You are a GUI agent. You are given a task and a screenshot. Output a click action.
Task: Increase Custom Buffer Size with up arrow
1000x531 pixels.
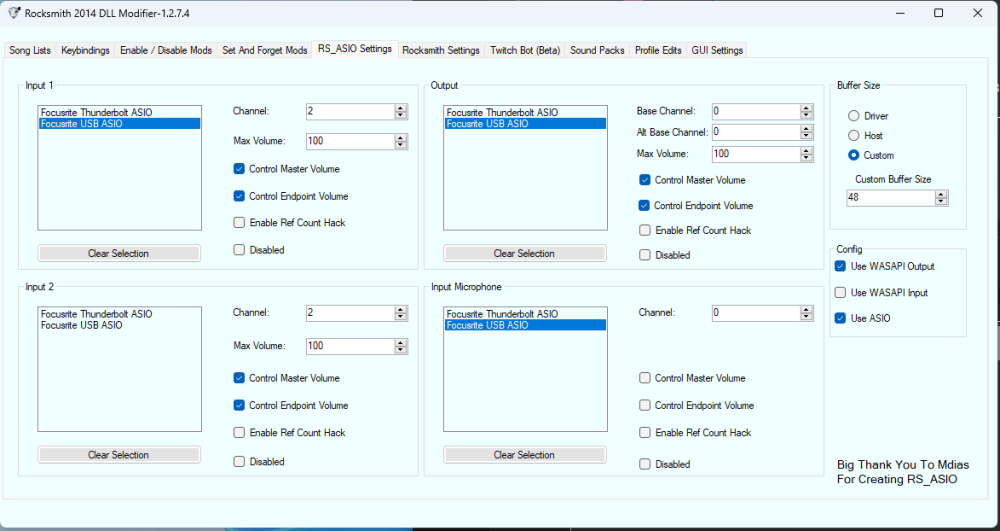(x=940, y=194)
